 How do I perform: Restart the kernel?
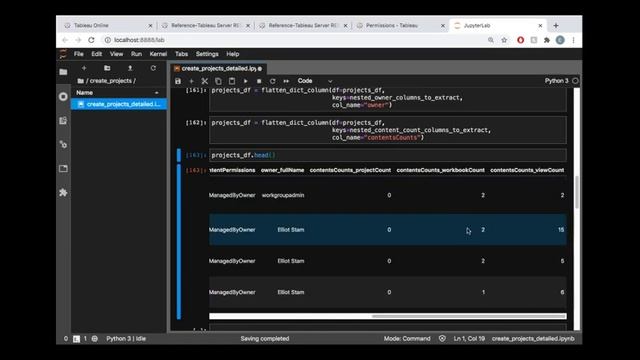pos(273,81)
